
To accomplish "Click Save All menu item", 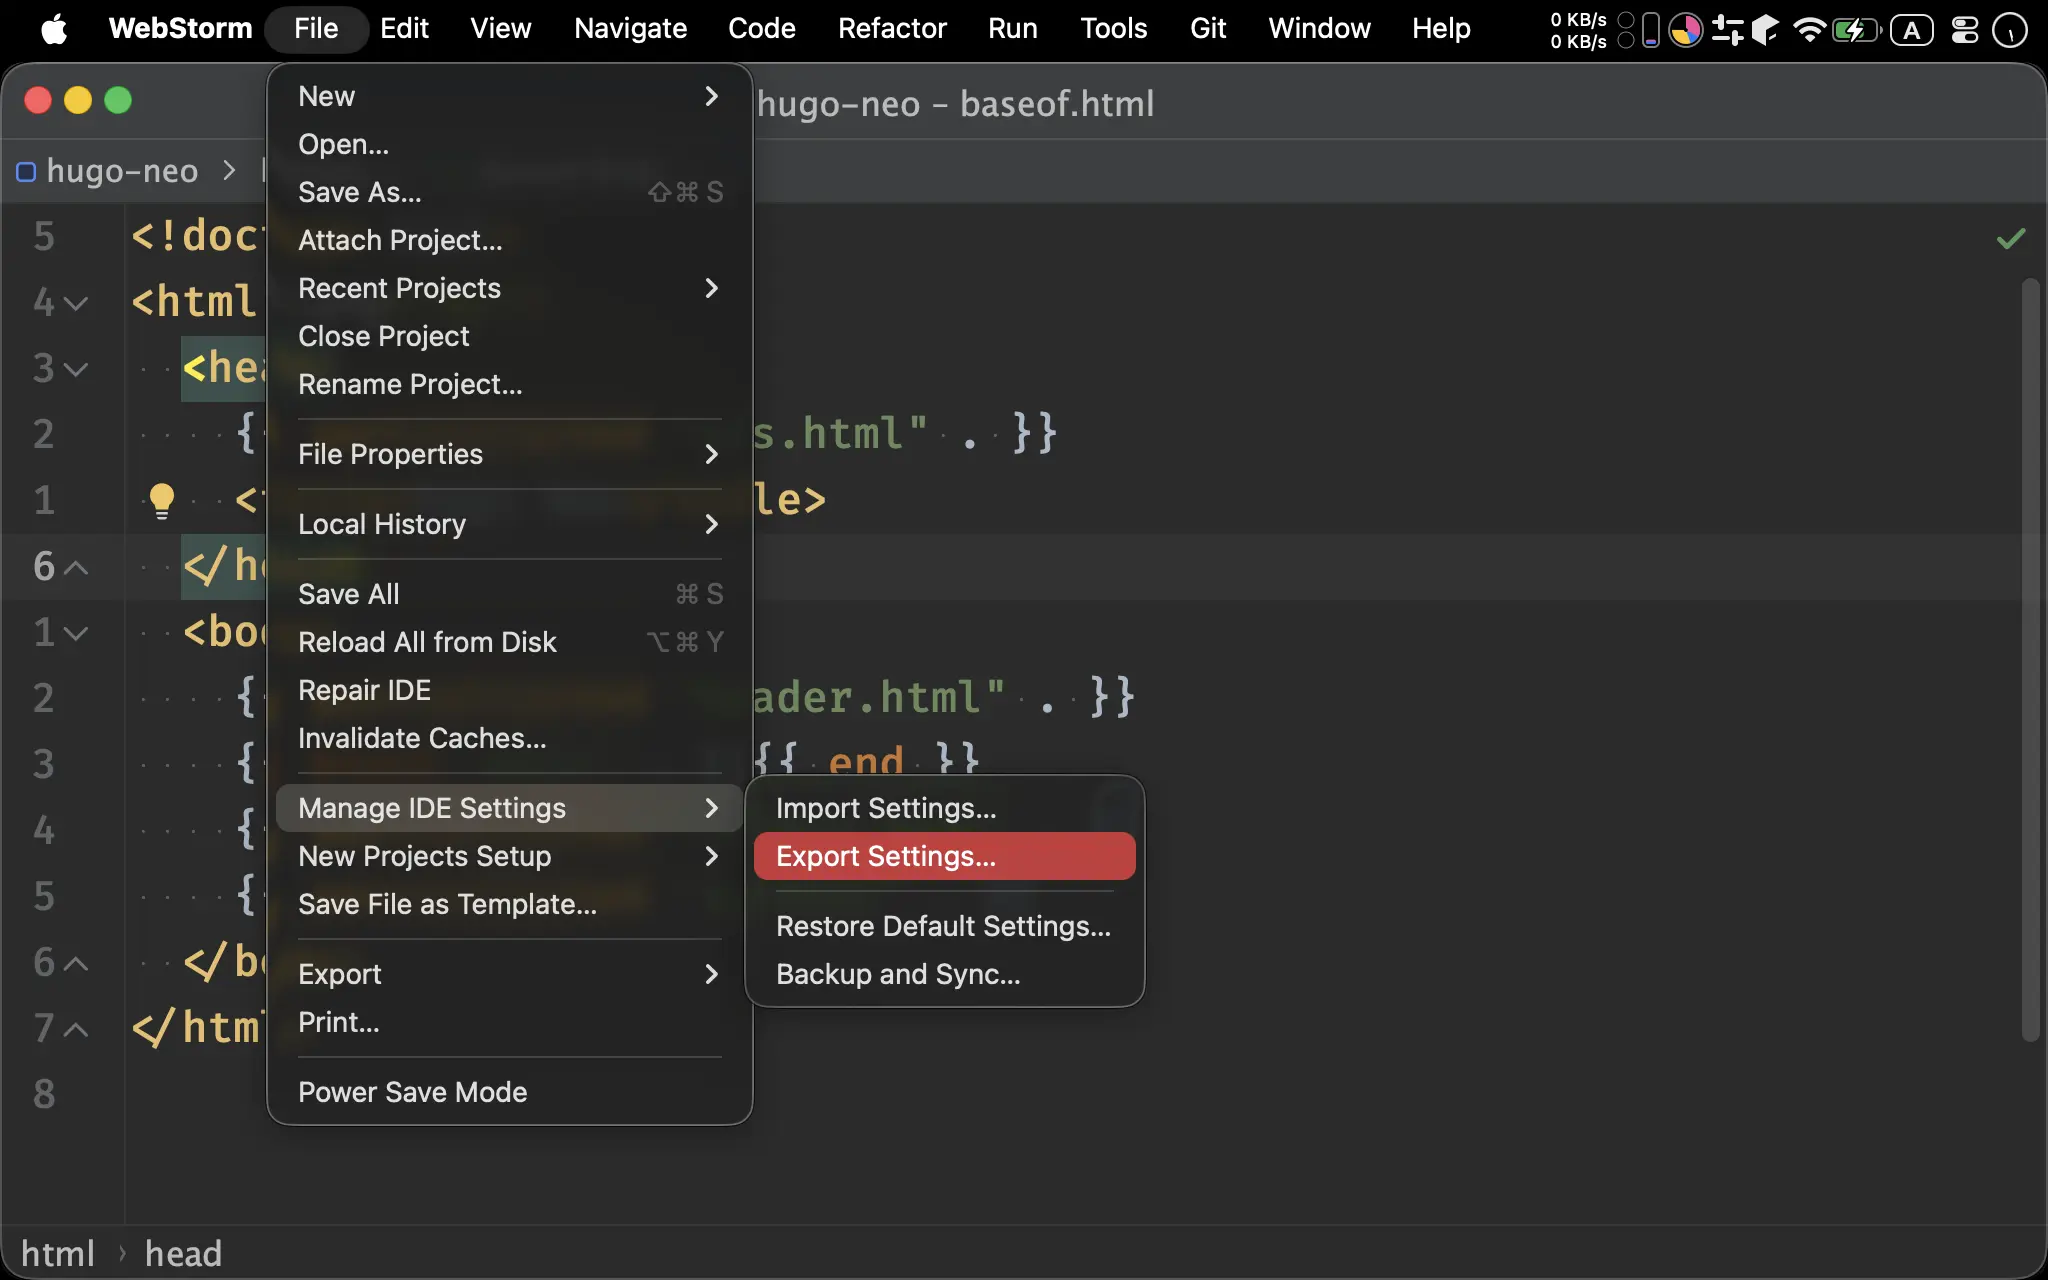I will point(509,594).
